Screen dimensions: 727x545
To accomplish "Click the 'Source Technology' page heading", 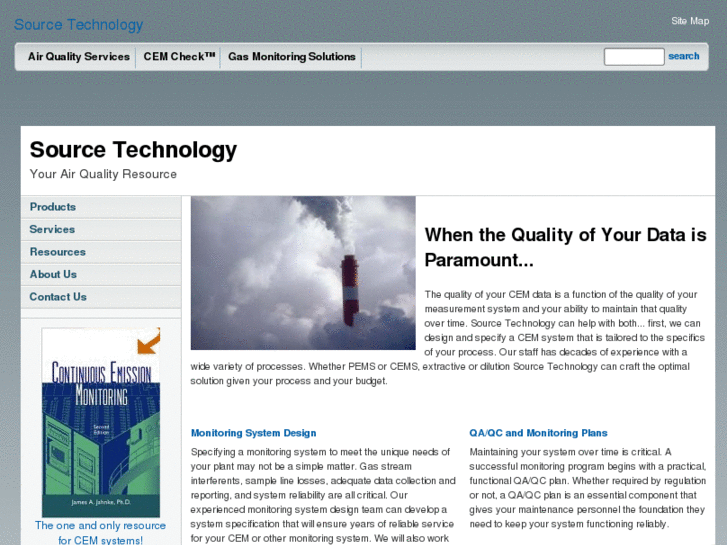I will point(133,150).
